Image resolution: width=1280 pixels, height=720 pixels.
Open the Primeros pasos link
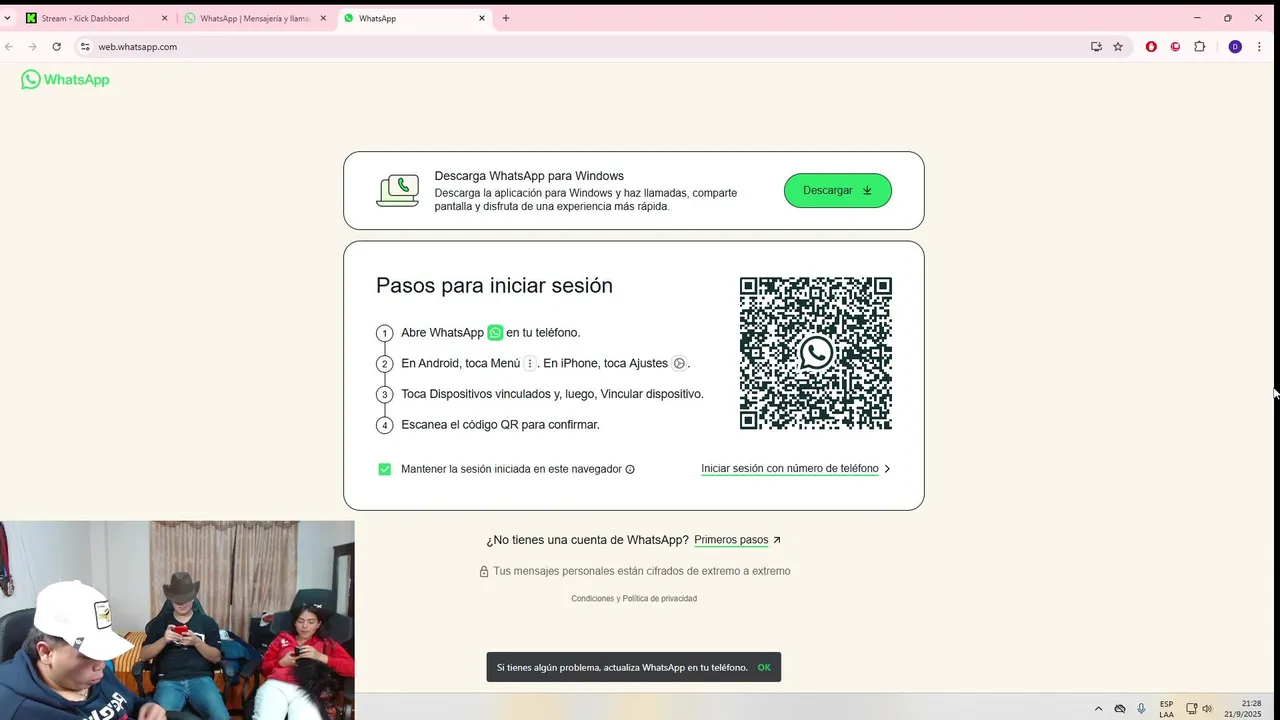coord(731,540)
